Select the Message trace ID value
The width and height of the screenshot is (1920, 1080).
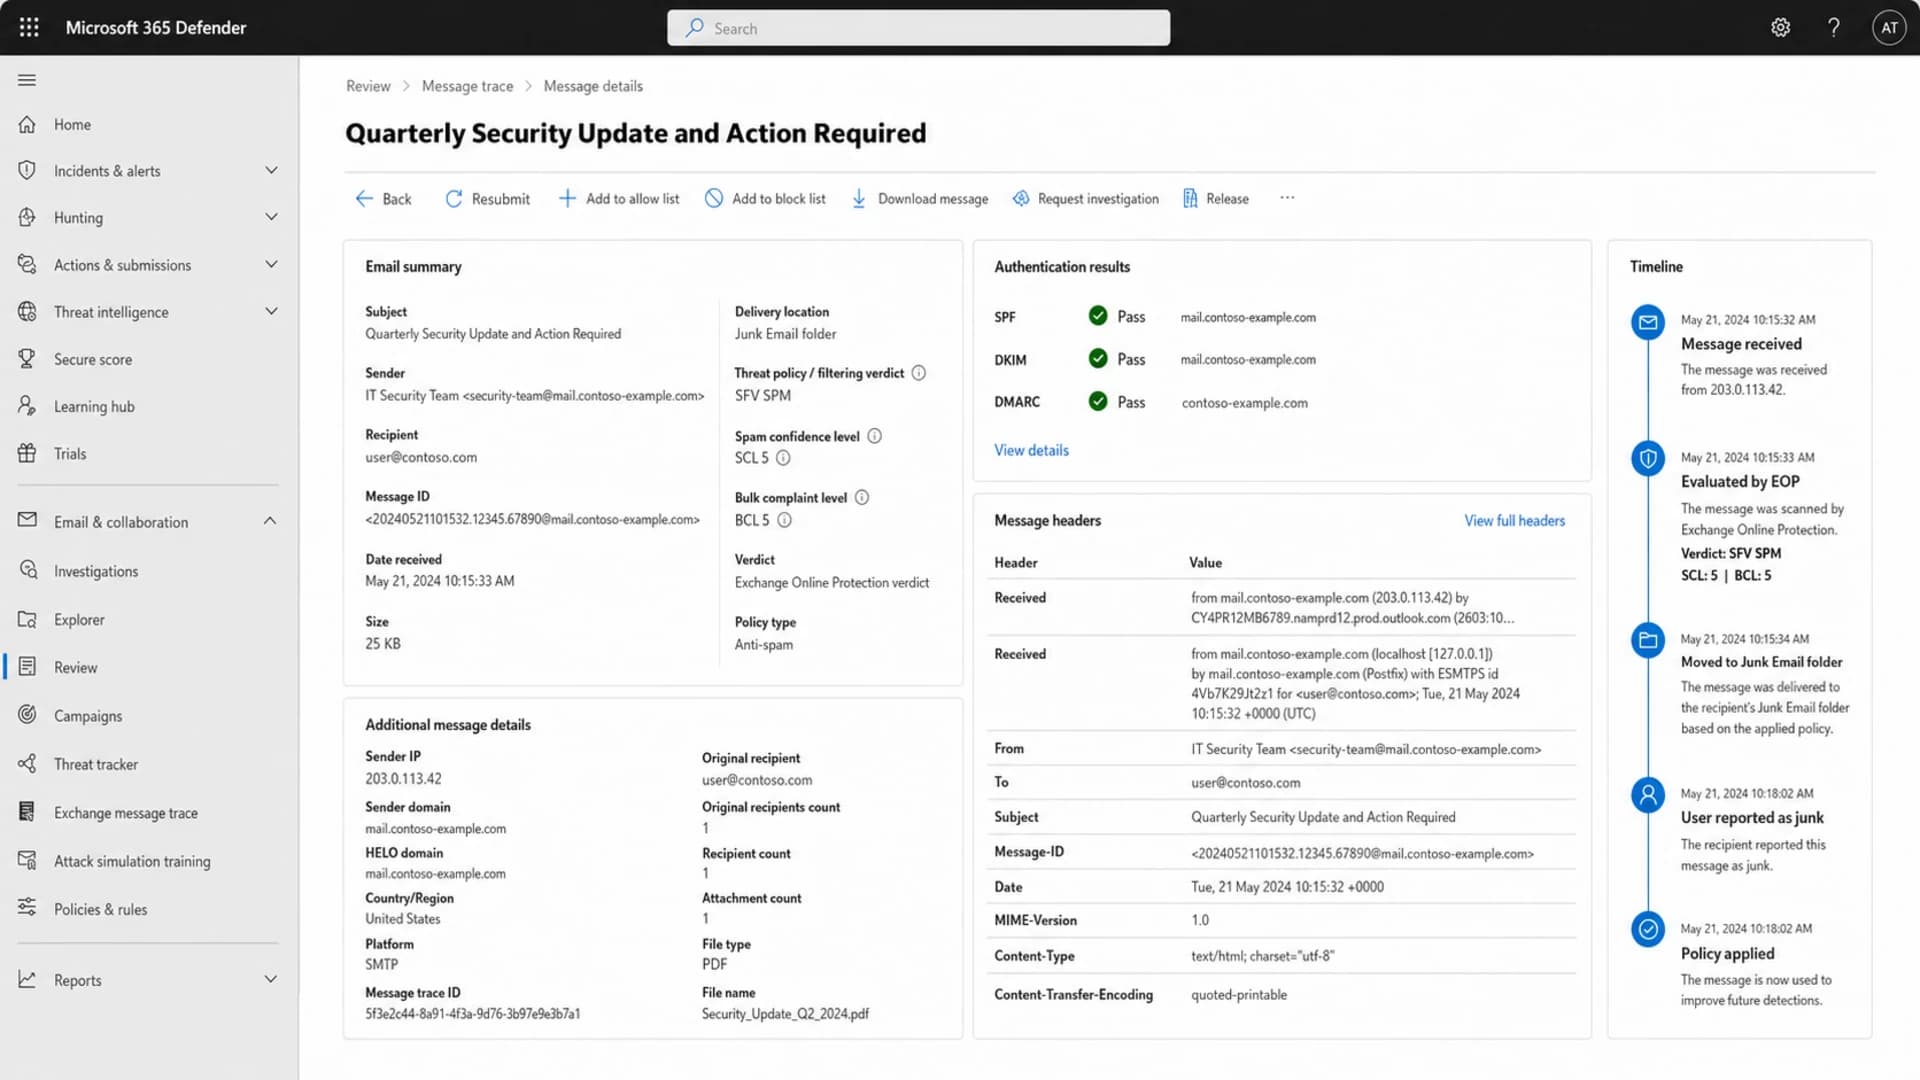[x=472, y=1014]
